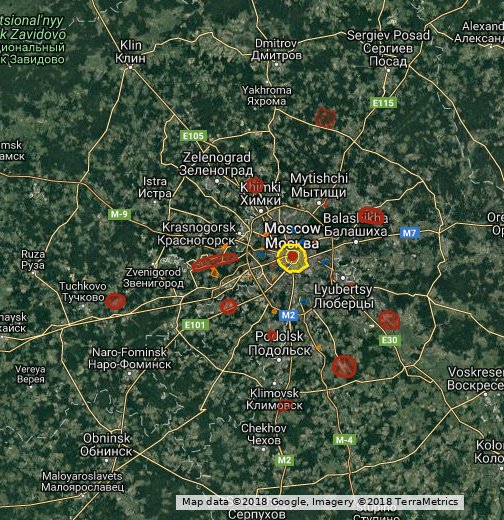This screenshot has height=520, width=504.
Task: Click the E105 highway shield
Action: point(193,136)
